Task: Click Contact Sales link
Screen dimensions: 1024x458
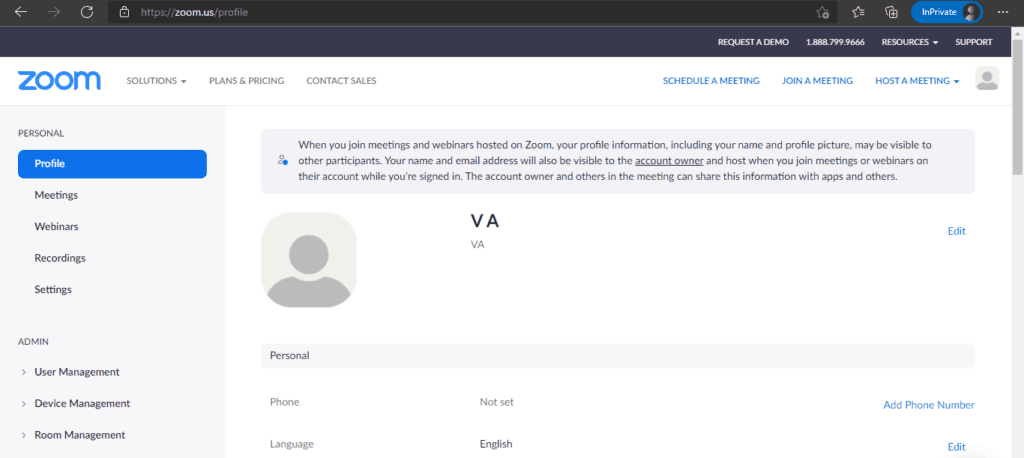Action: [341, 81]
